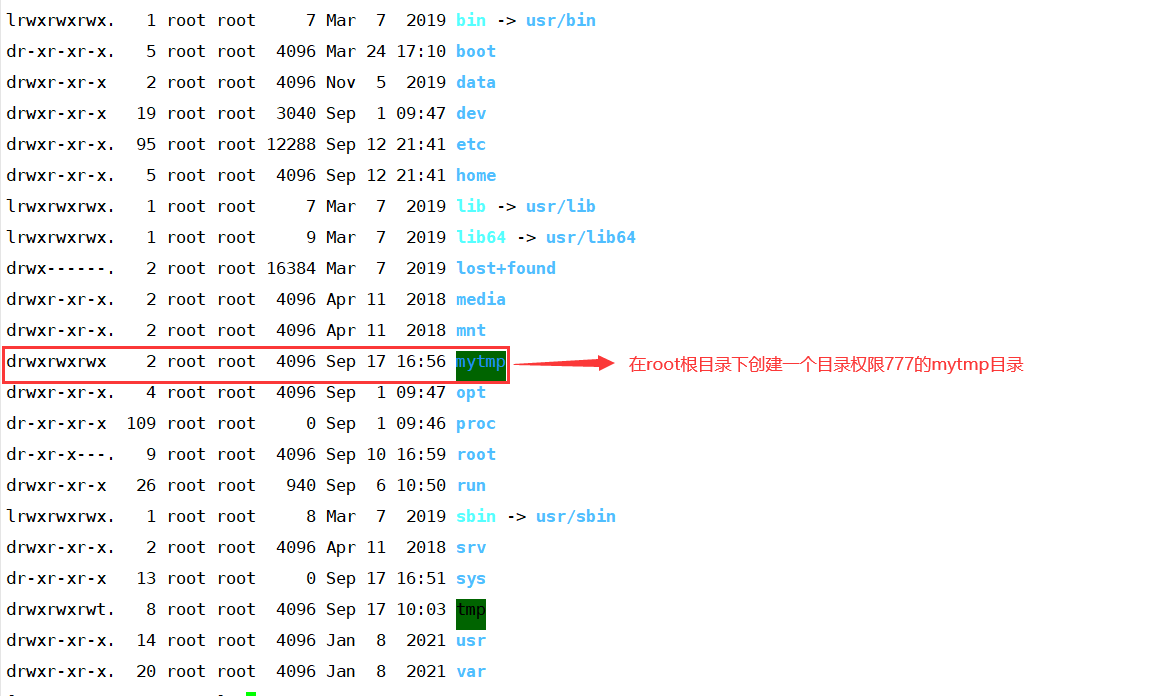The image size is (1170, 696).
Task: Click the size value '12288' in etc row
Action: [291, 144]
